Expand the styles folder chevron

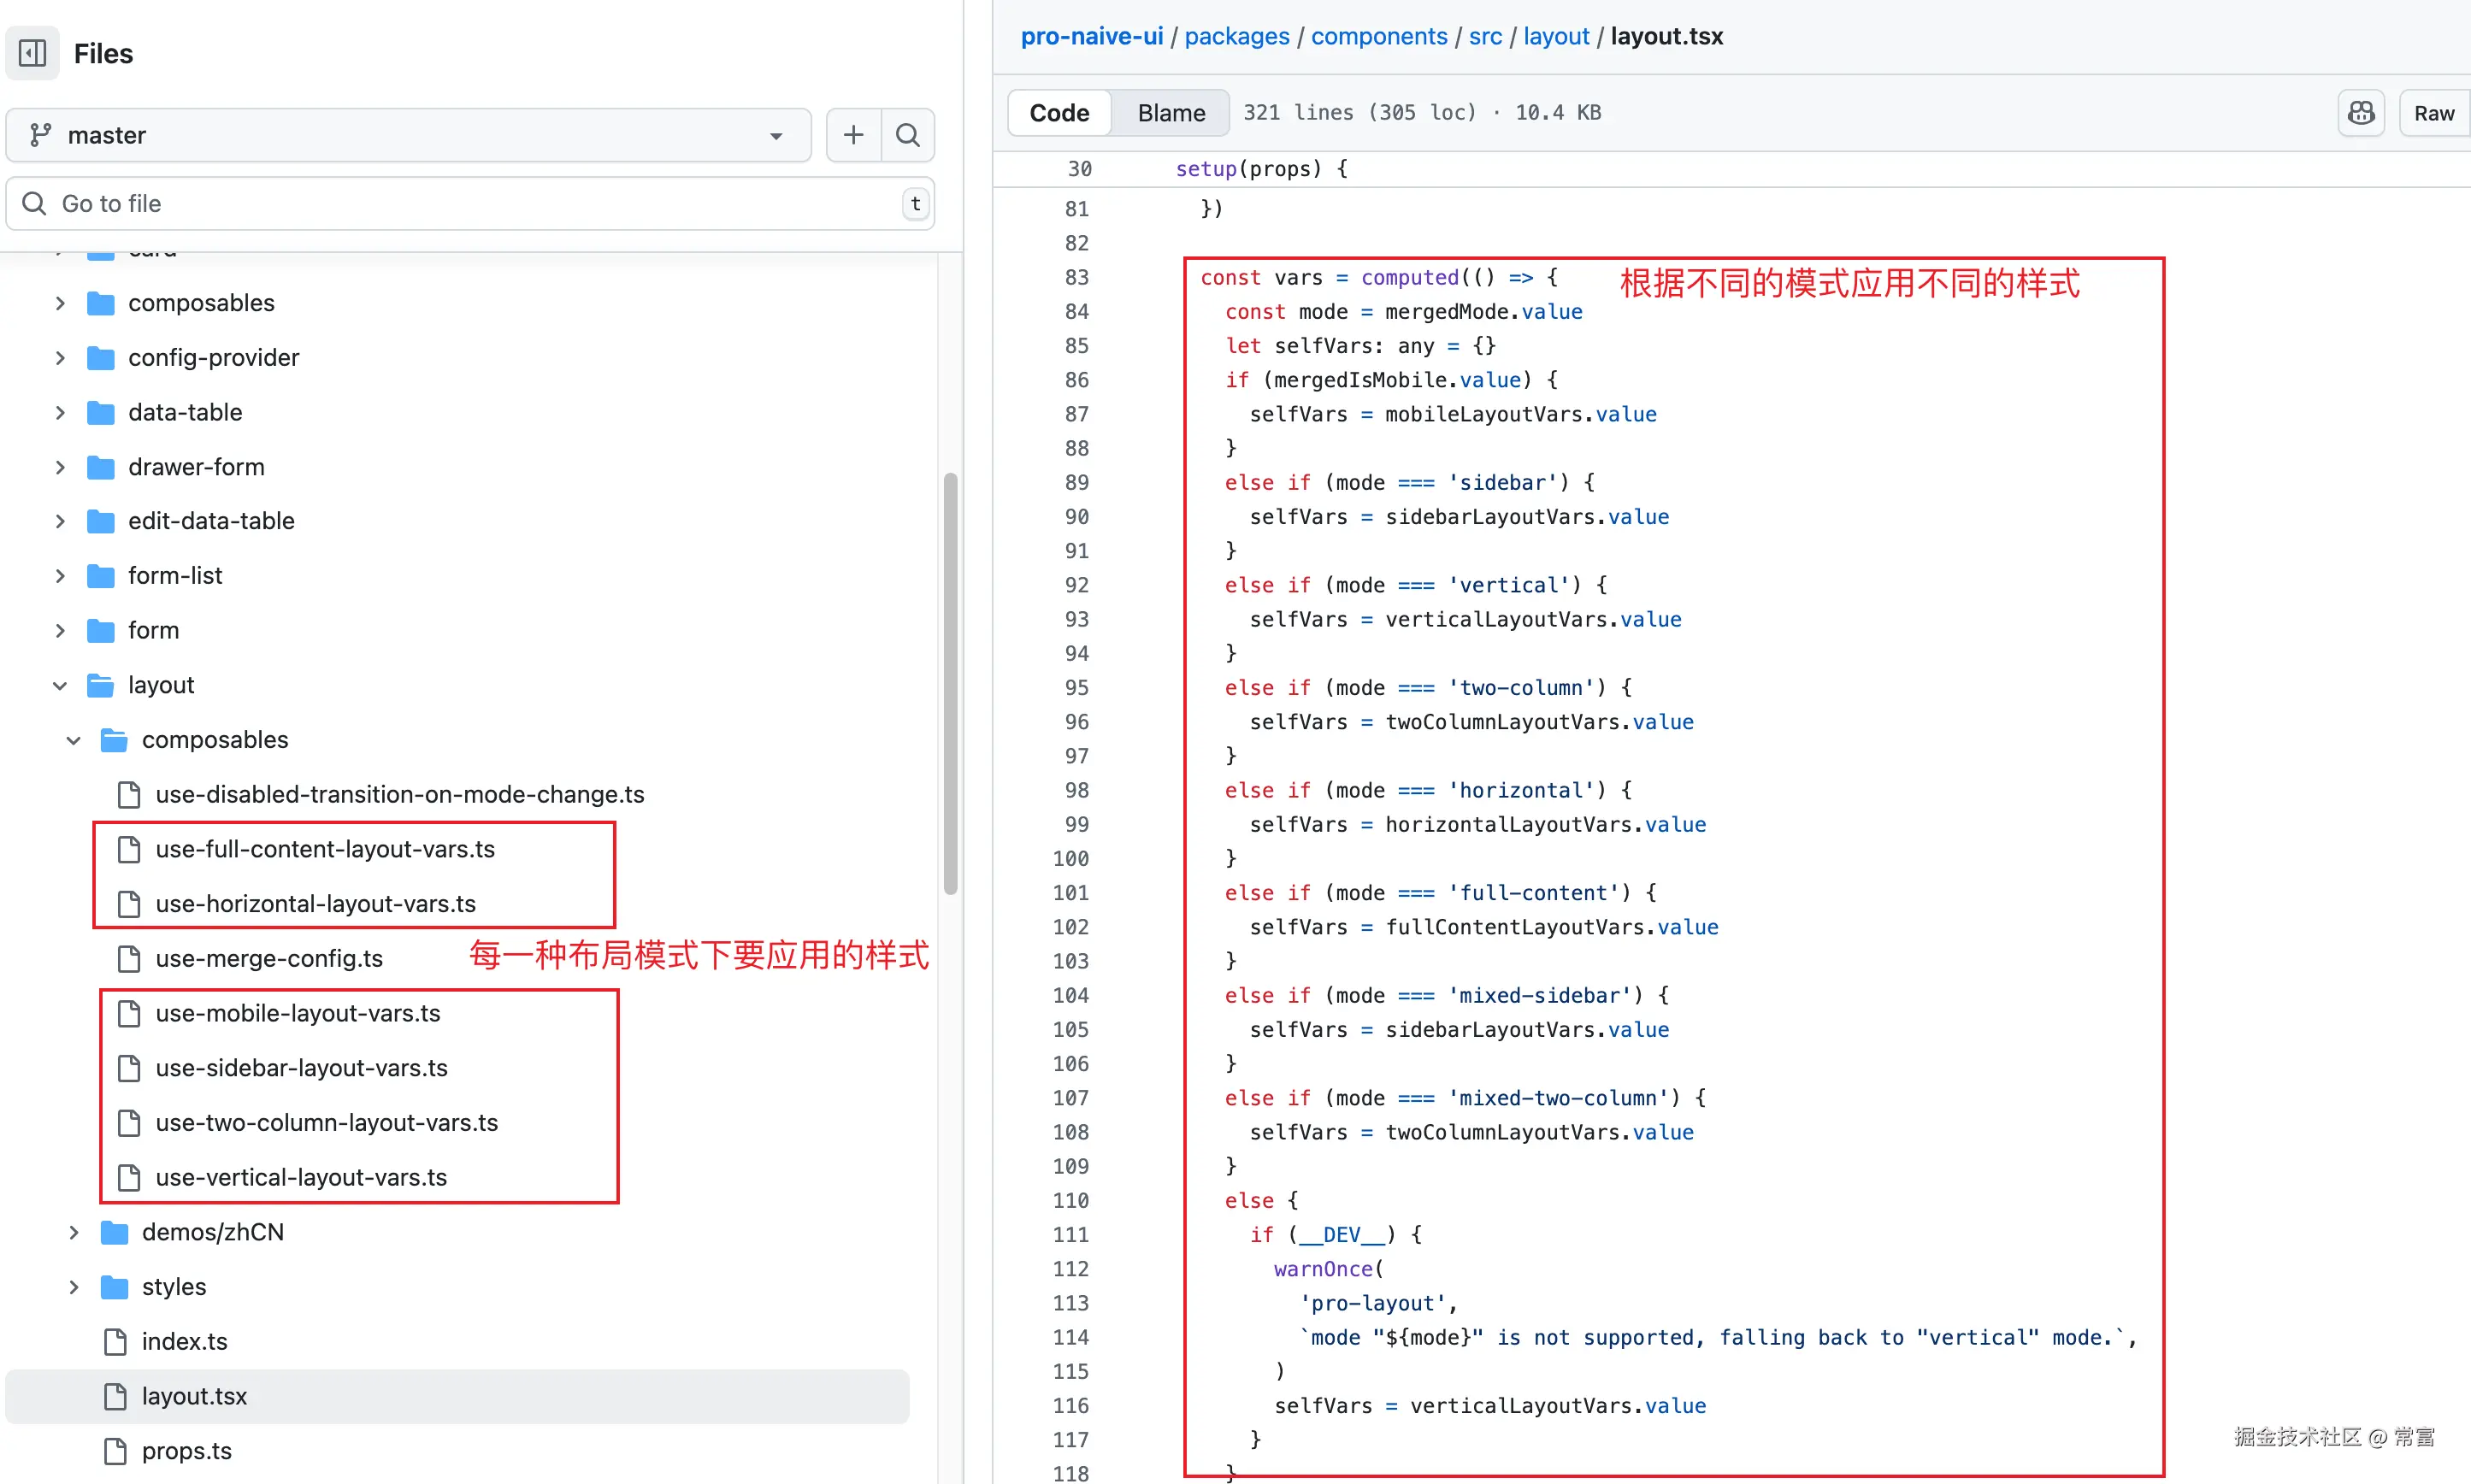[x=74, y=1287]
